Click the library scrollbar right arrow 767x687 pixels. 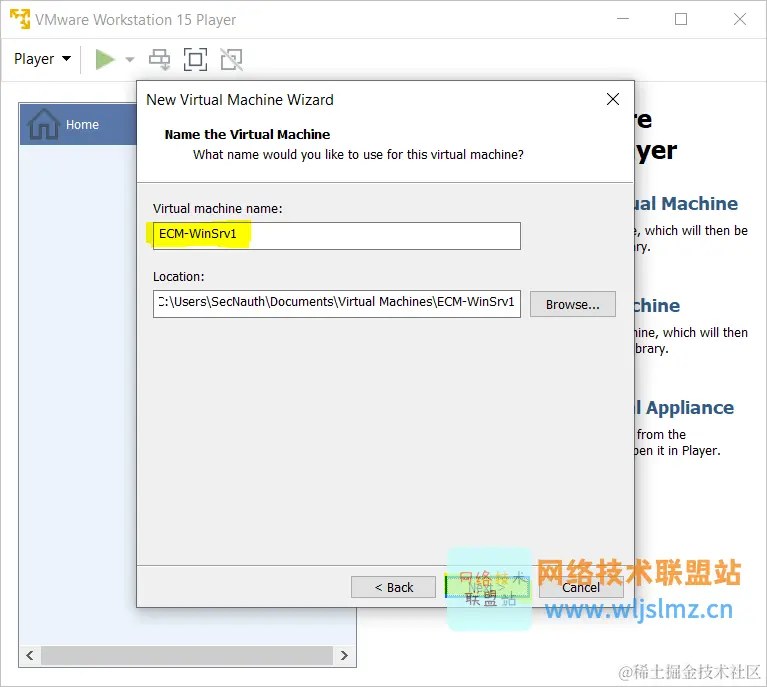point(344,655)
